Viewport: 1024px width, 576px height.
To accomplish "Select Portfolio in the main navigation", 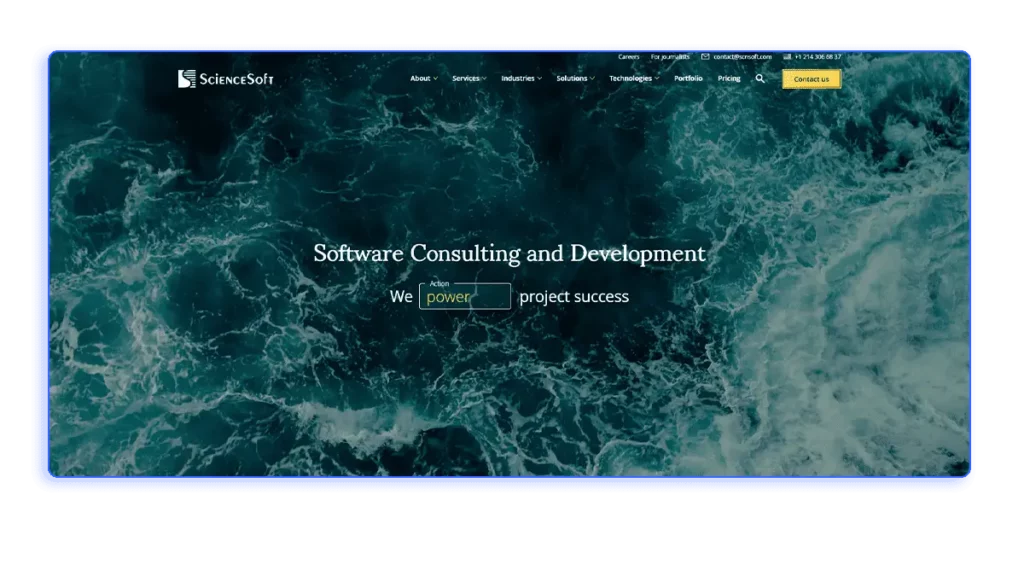I will pos(688,79).
